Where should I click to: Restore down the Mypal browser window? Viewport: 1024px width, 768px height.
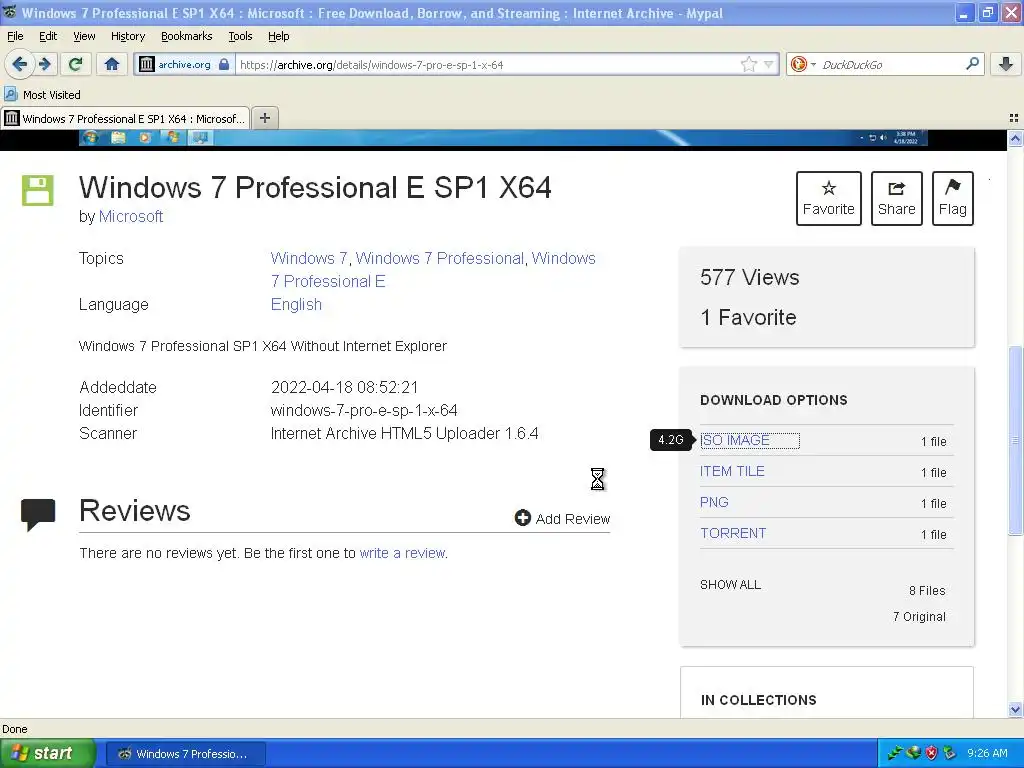[987, 12]
